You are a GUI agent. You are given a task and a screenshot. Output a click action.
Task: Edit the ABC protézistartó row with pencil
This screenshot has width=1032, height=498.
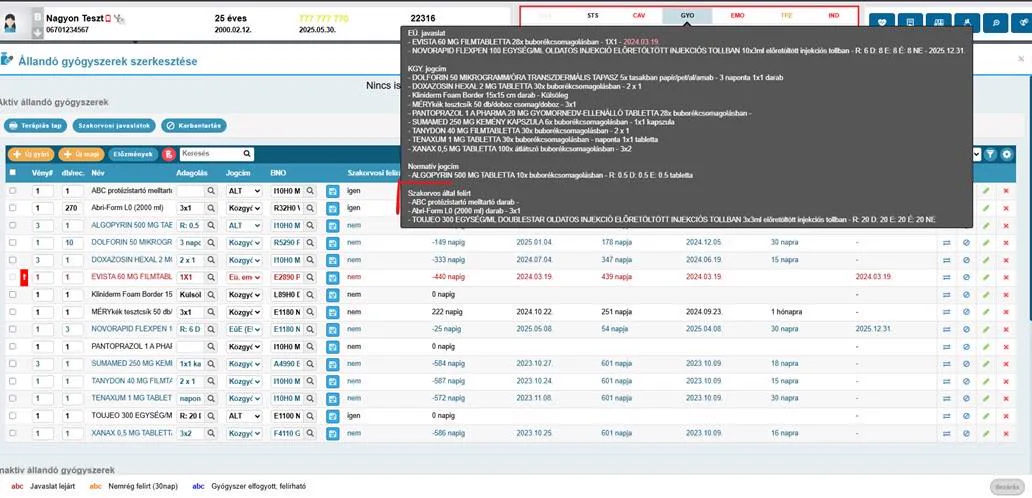click(985, 191)
